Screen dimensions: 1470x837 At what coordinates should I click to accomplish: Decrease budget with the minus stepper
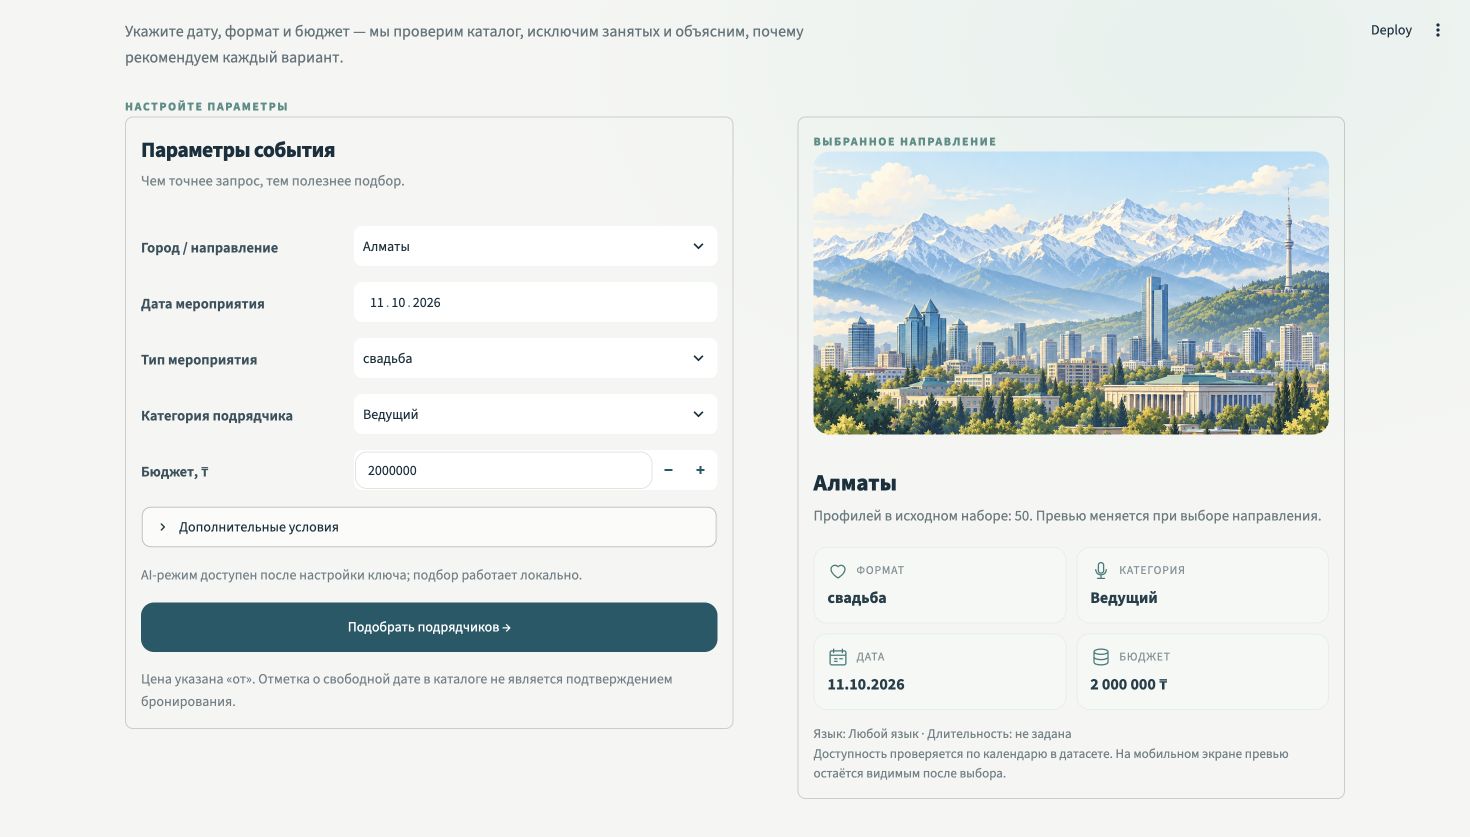669,470
